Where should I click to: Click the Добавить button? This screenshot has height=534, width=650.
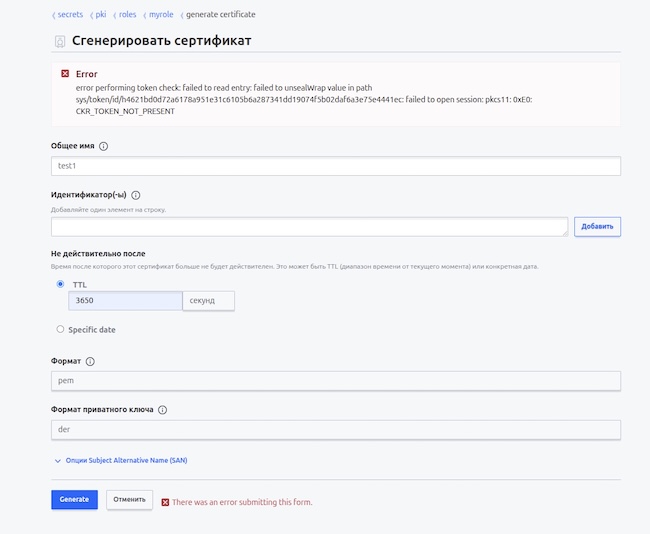click(597, 226)
